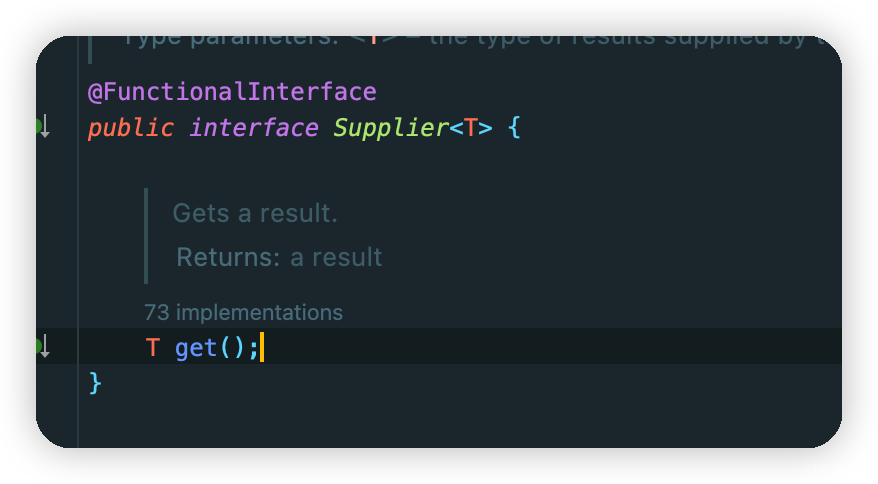878x484 pixels.
Task: Click the parentheses after get
Action: pos(232,348)
